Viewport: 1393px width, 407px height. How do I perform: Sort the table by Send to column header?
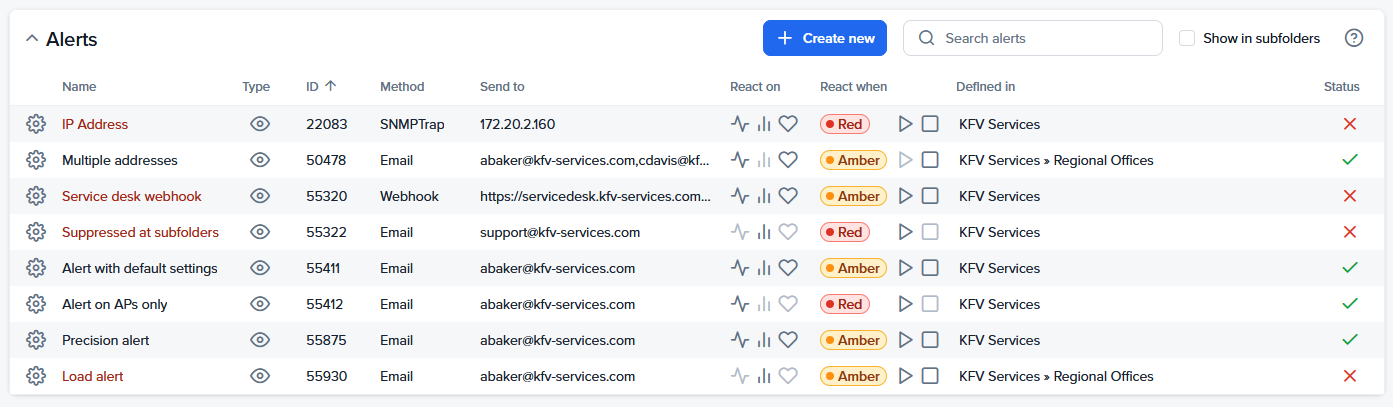pos(502,87)
